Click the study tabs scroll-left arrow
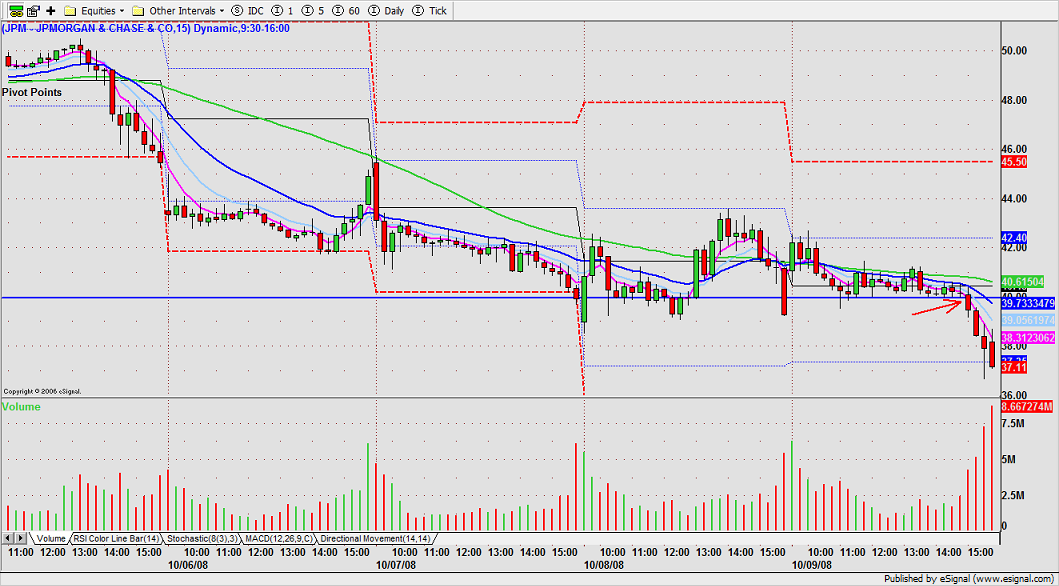Screen dimensions: 1059x586 pyautogui.click(x=7, y=538)
